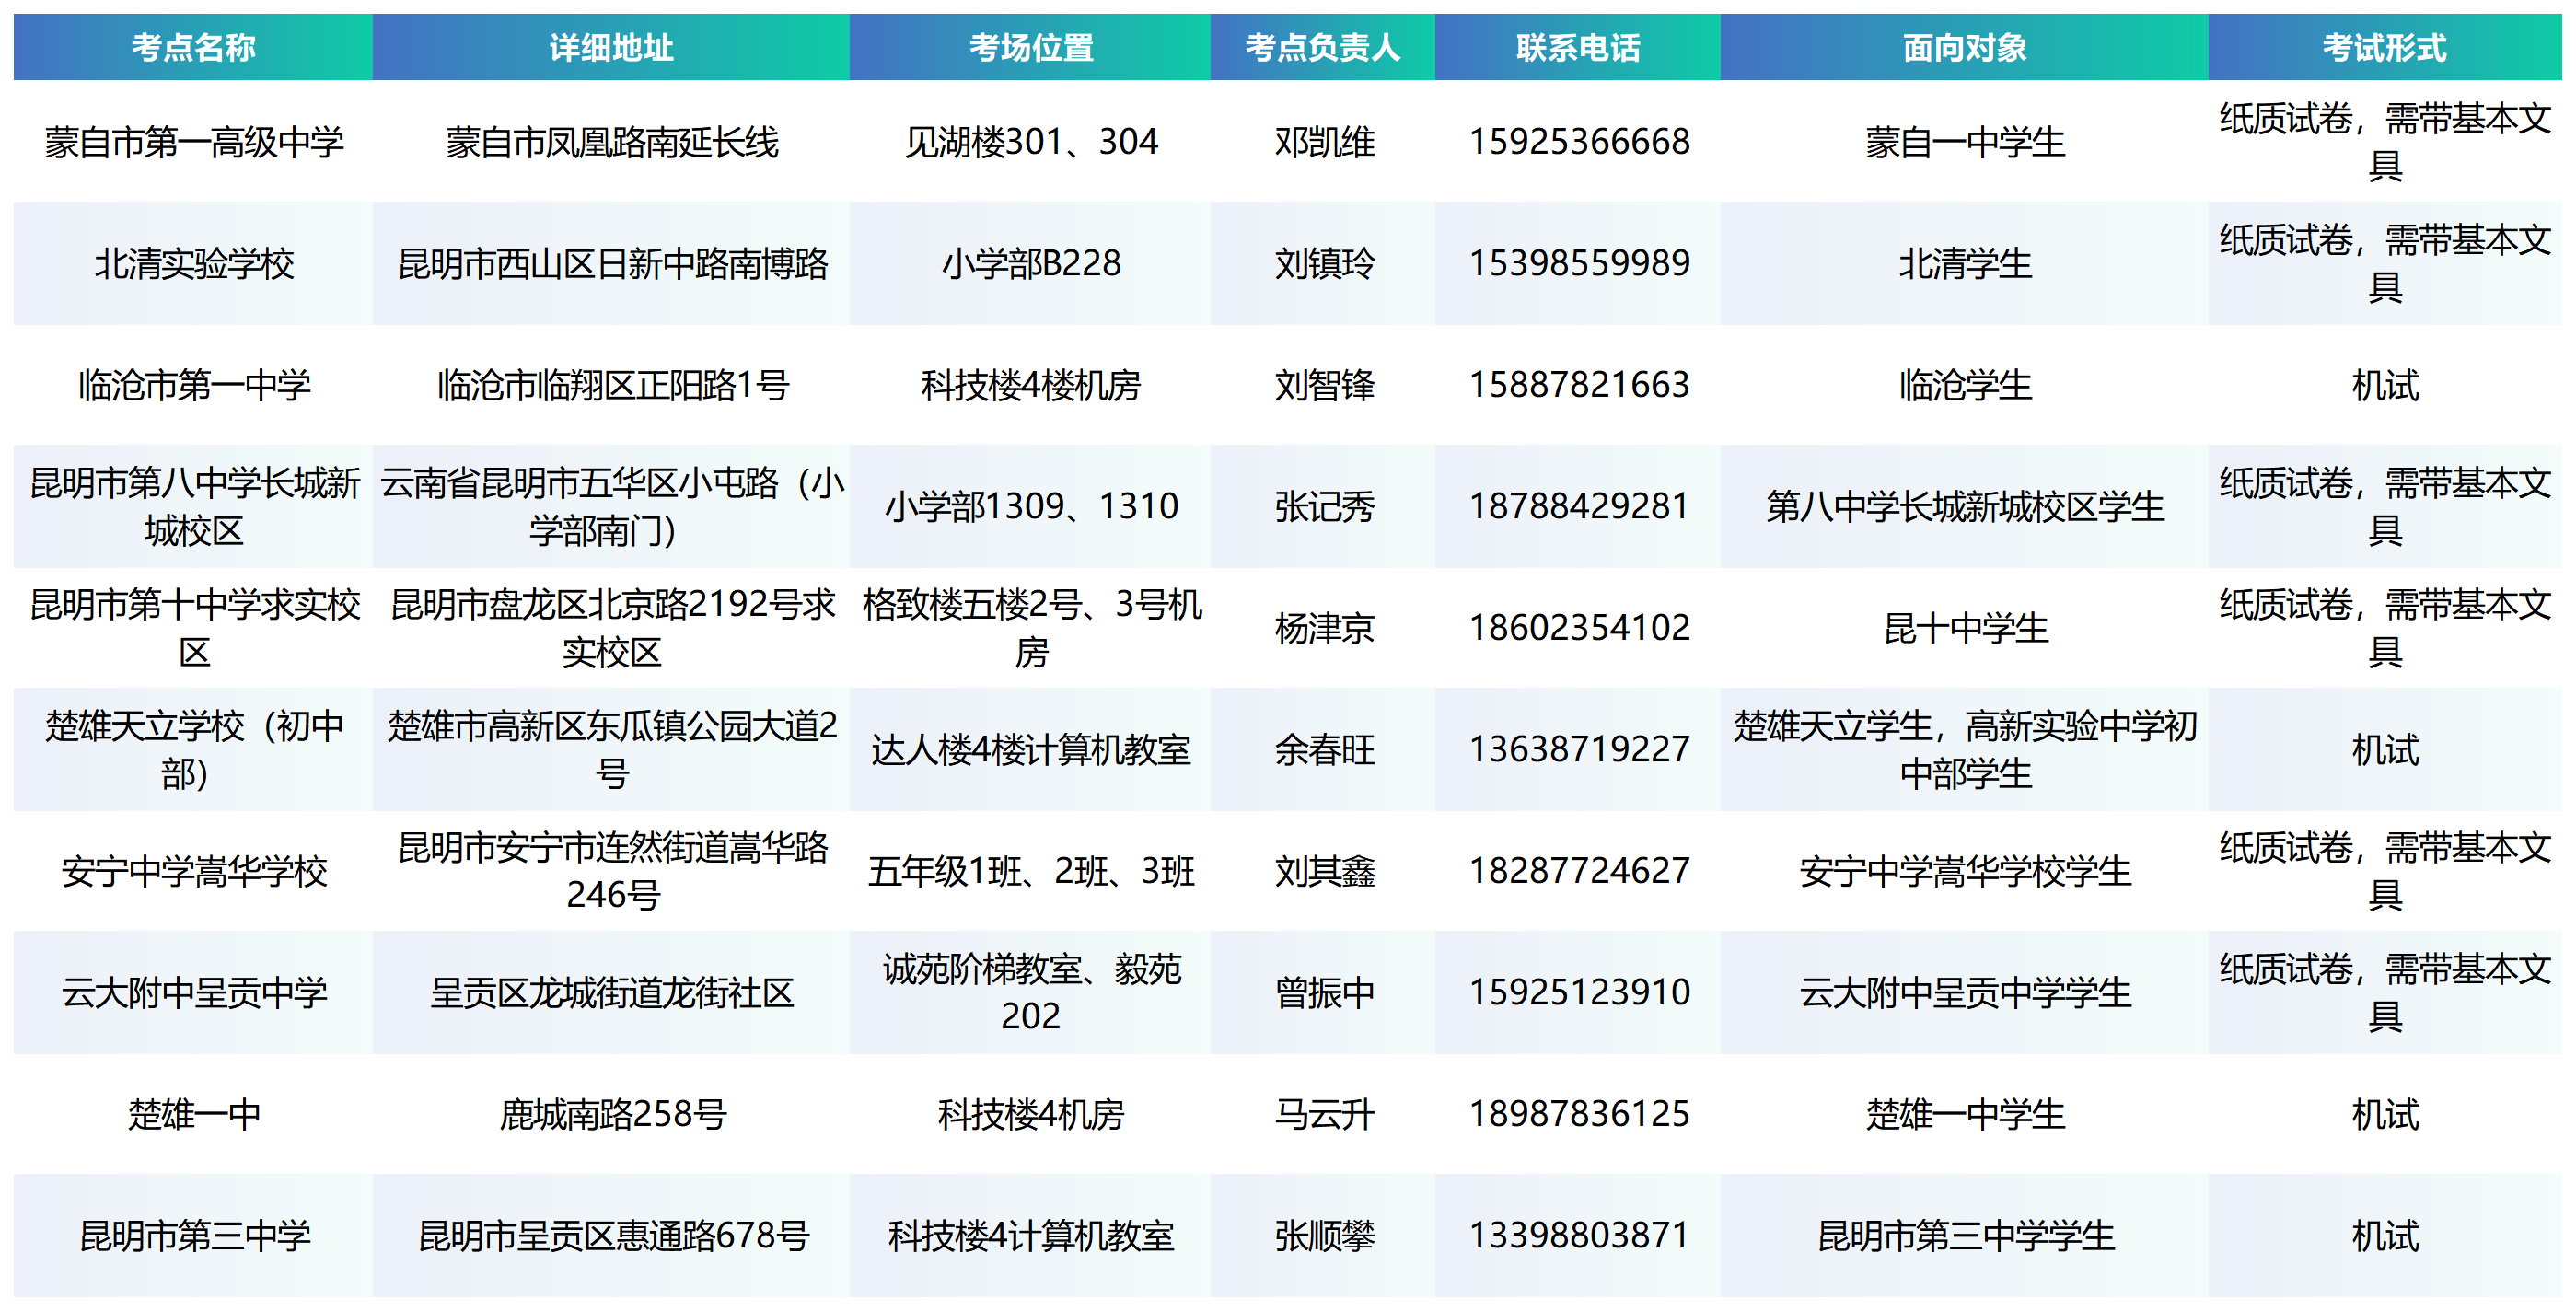Select contact person 张记秀

(x=1324, y=507)
